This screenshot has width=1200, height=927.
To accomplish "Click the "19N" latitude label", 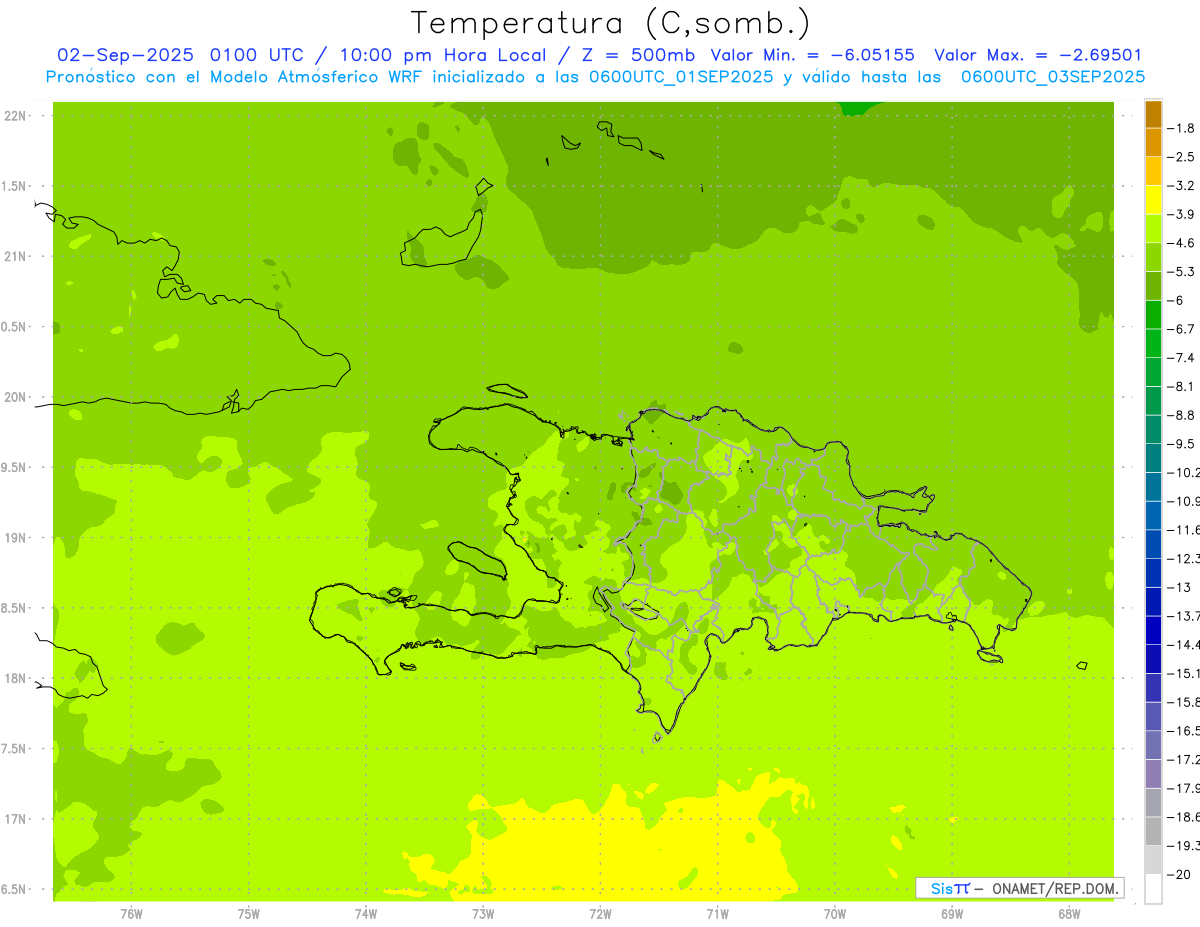I will click(x=16, y=537).
